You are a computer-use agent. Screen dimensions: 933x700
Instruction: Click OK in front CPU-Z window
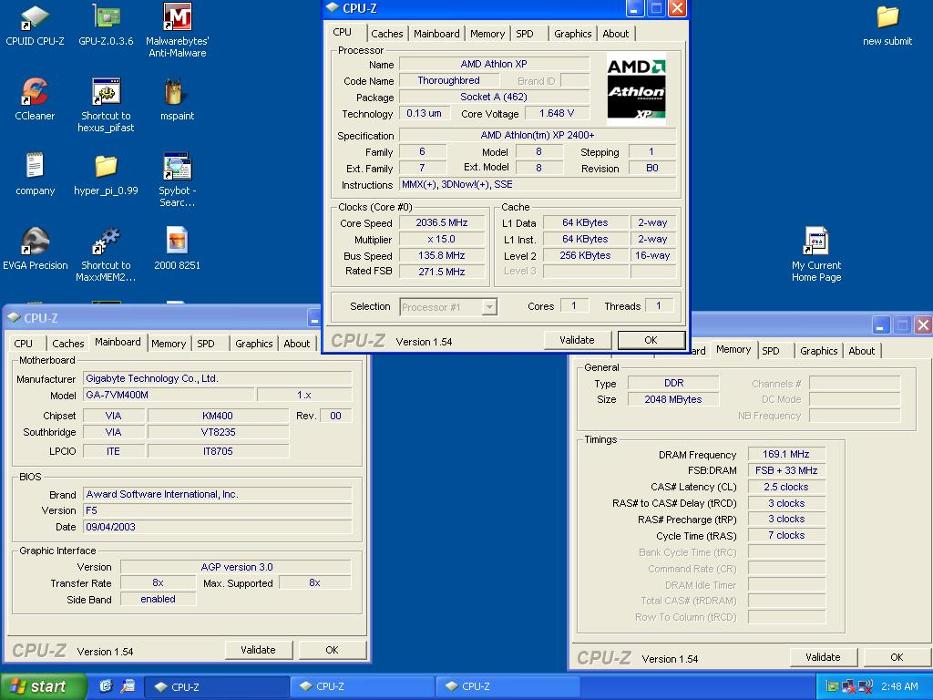[x=651, y=340]
